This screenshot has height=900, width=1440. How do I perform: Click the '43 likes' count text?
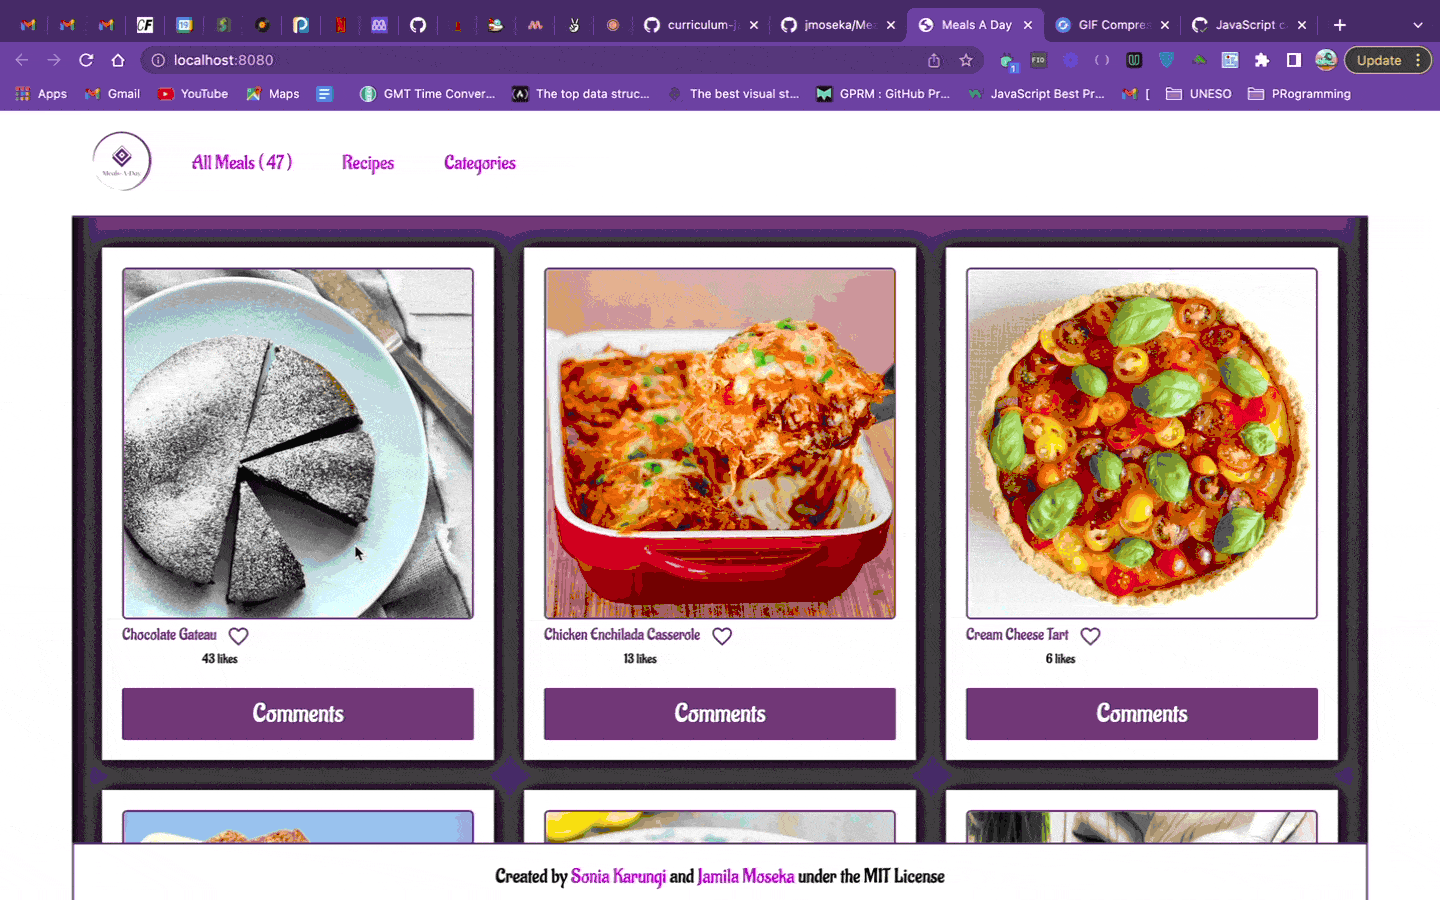[x=220, y=659]
